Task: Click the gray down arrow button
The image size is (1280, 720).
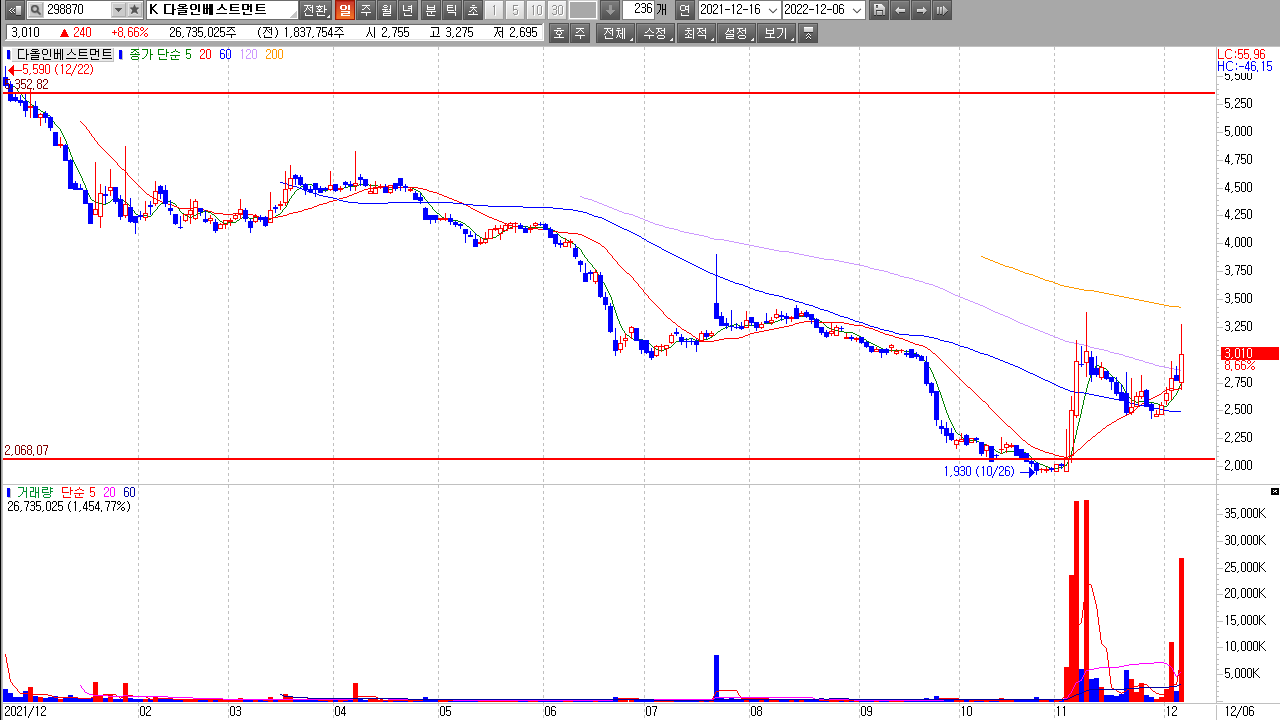Action: [609, 10]
